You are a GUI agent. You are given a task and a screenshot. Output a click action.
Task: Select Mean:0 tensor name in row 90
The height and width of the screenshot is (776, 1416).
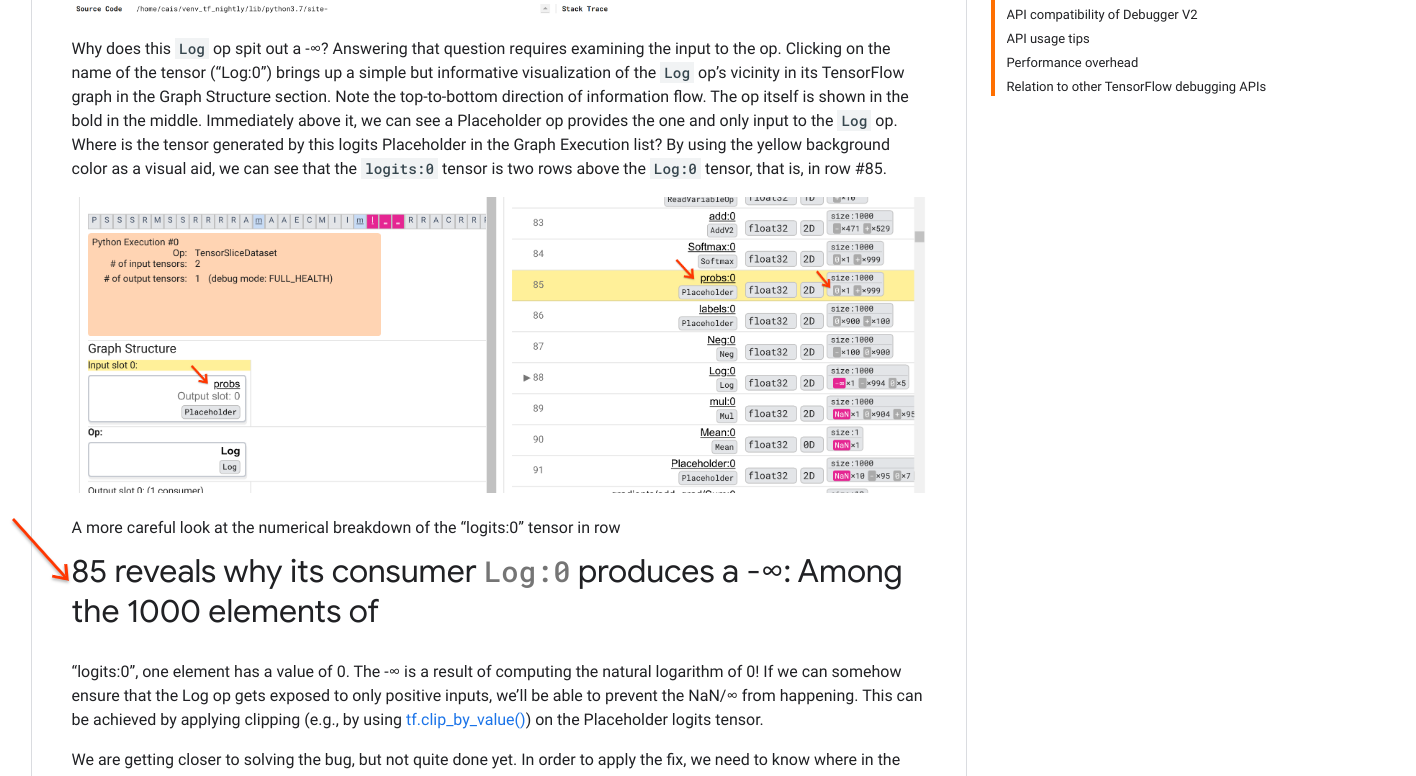[x=717, y=433]
